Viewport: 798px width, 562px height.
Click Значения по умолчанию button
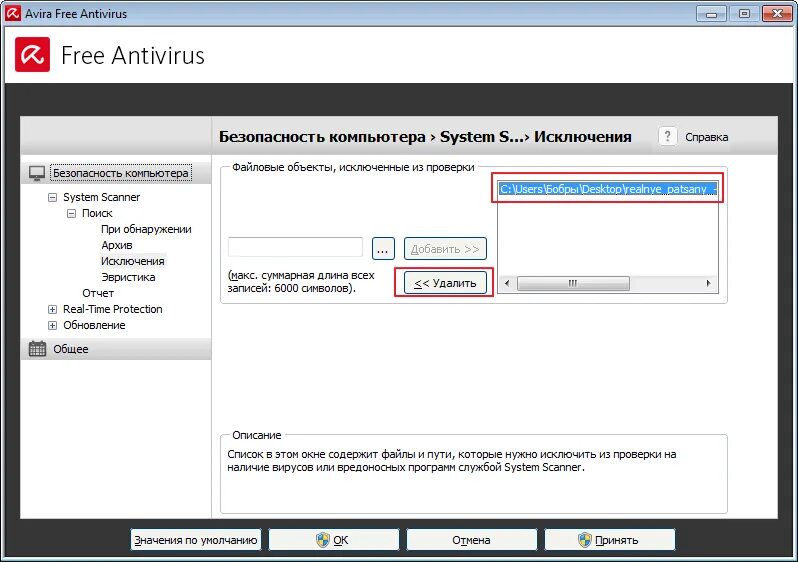195,540
